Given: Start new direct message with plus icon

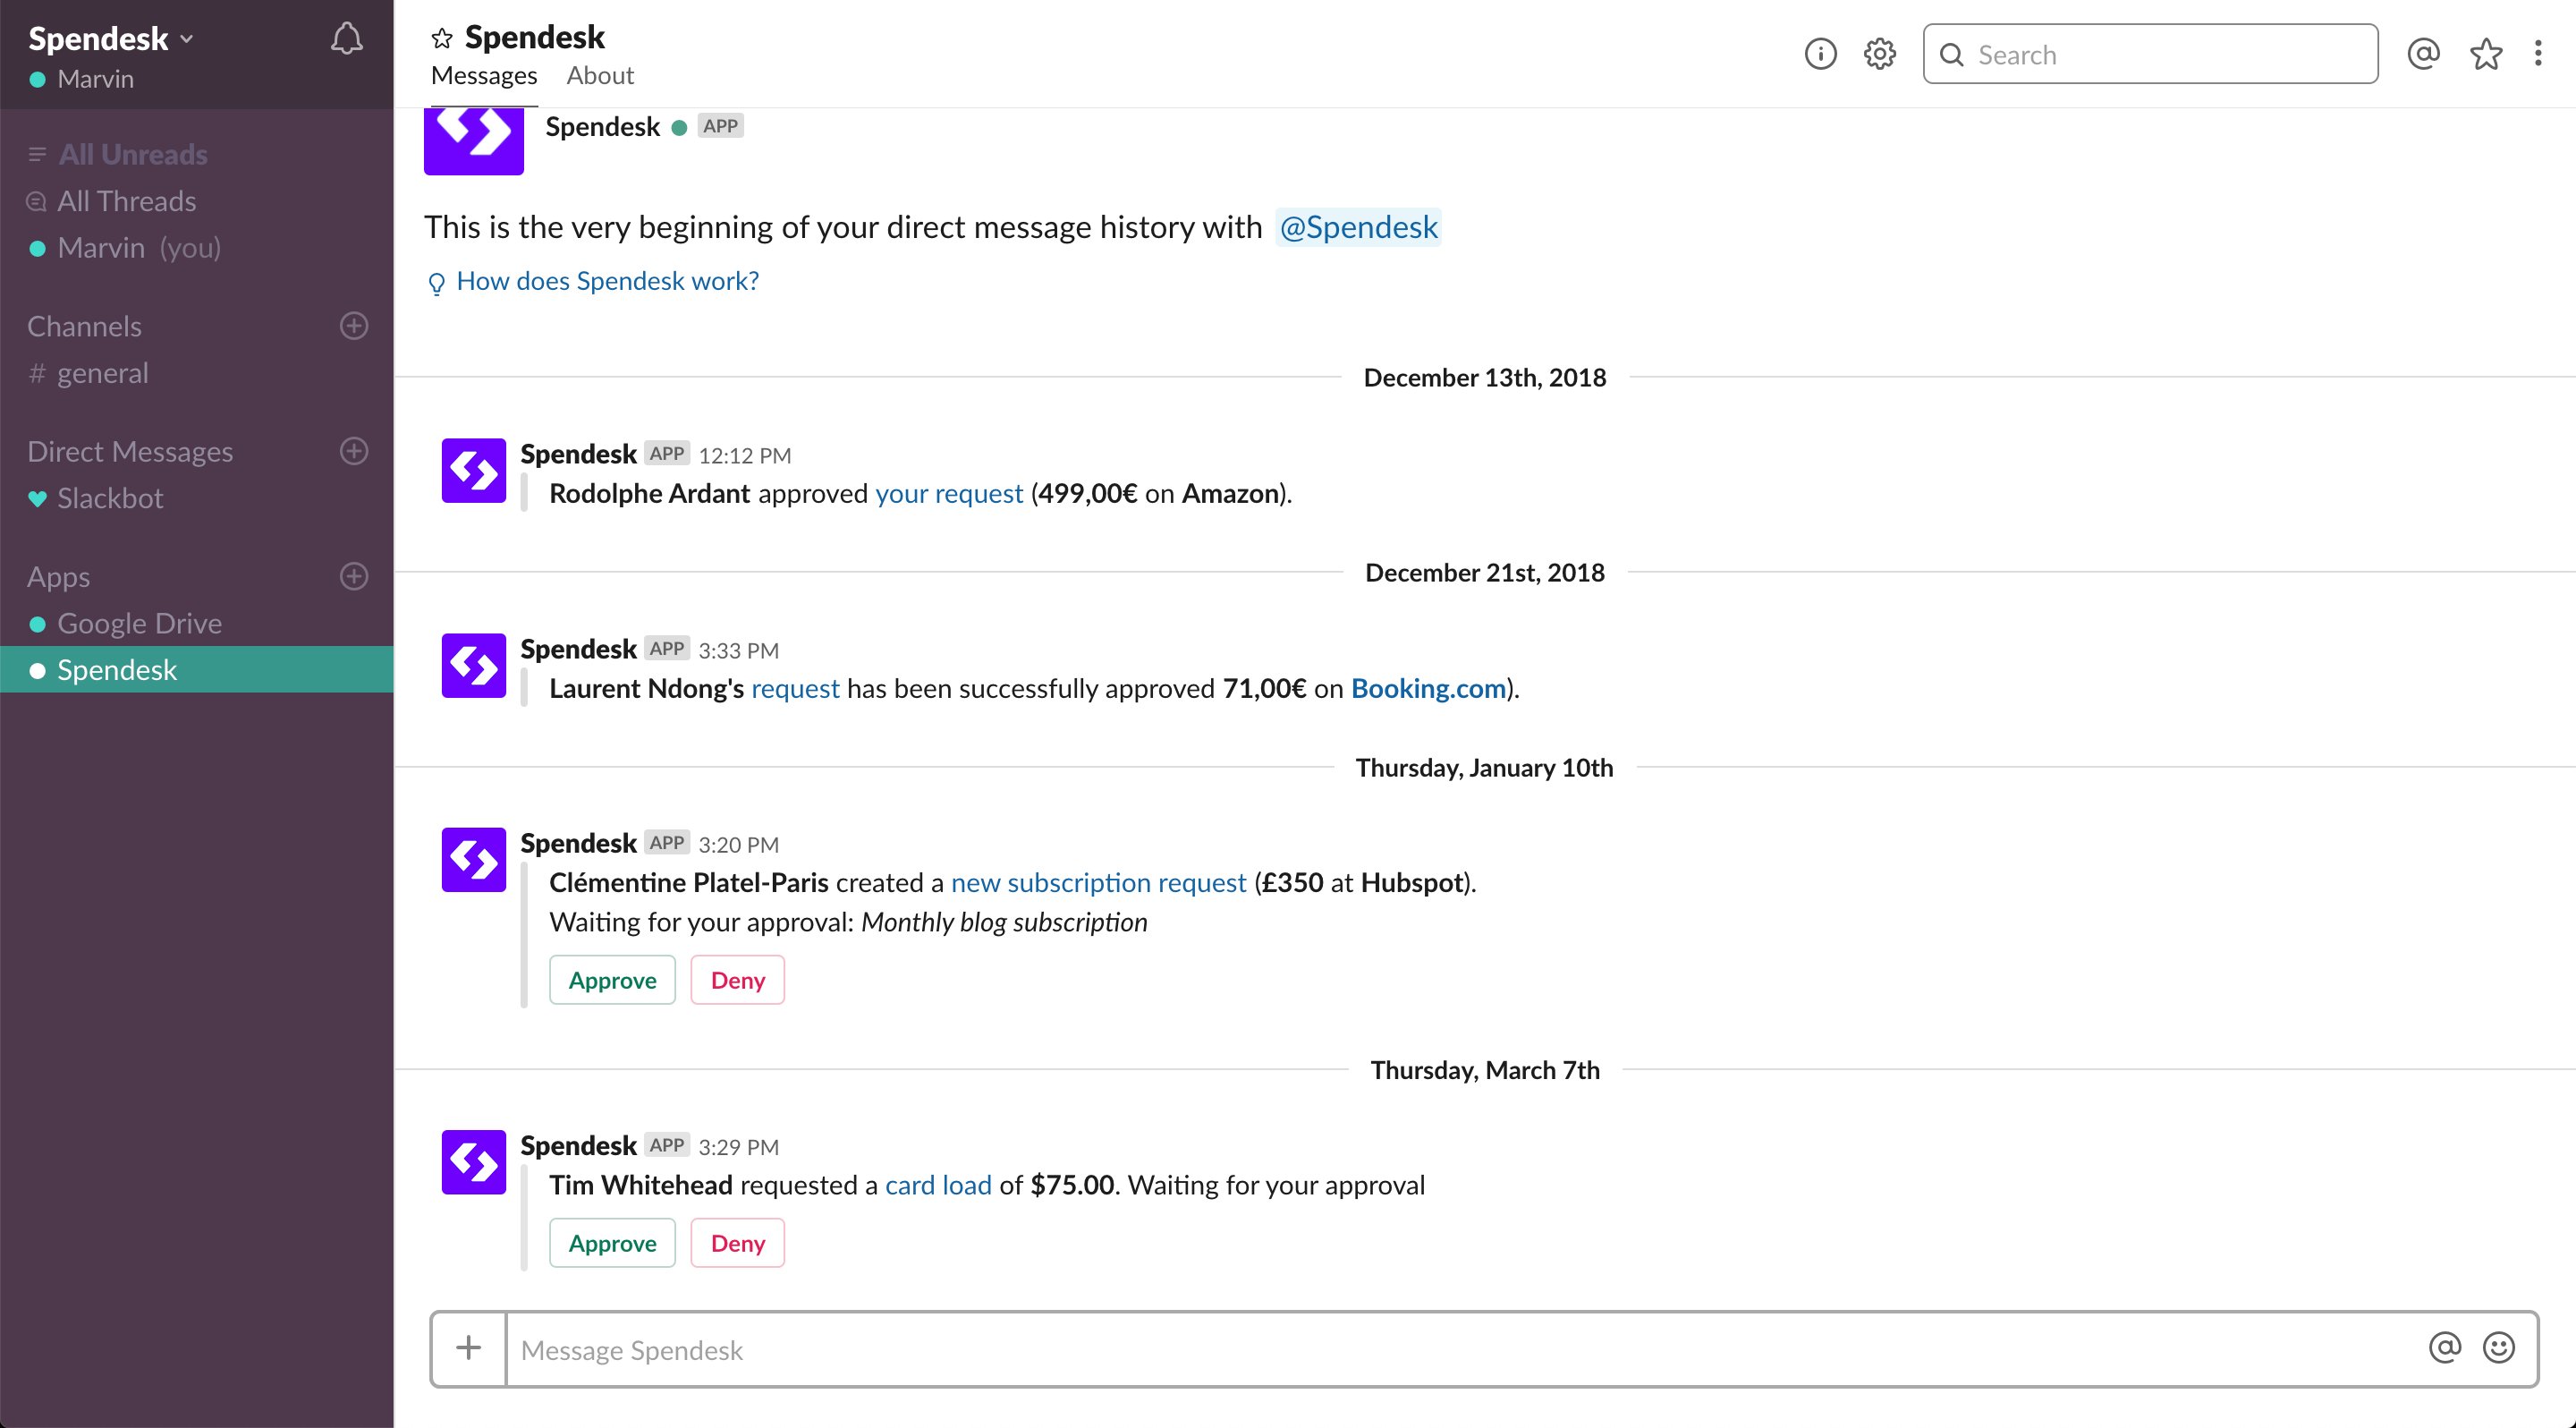Looking at the screenshot, I should tap(354, 451).
